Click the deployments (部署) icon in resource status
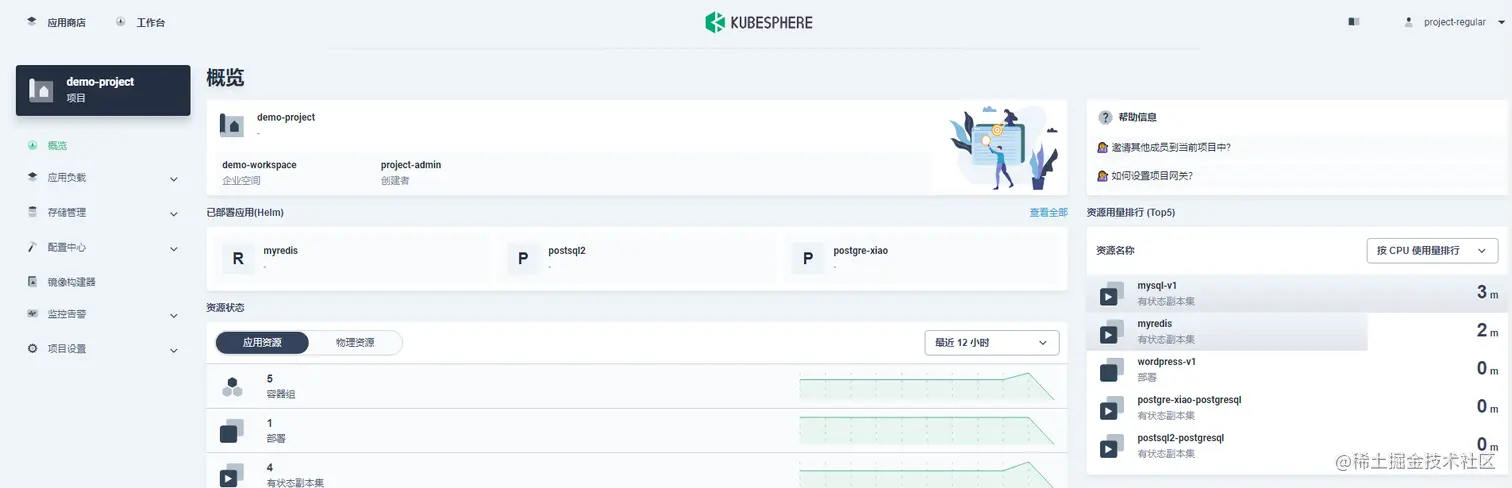This screenshot has width=1512, height=488. tap(232, 430)
